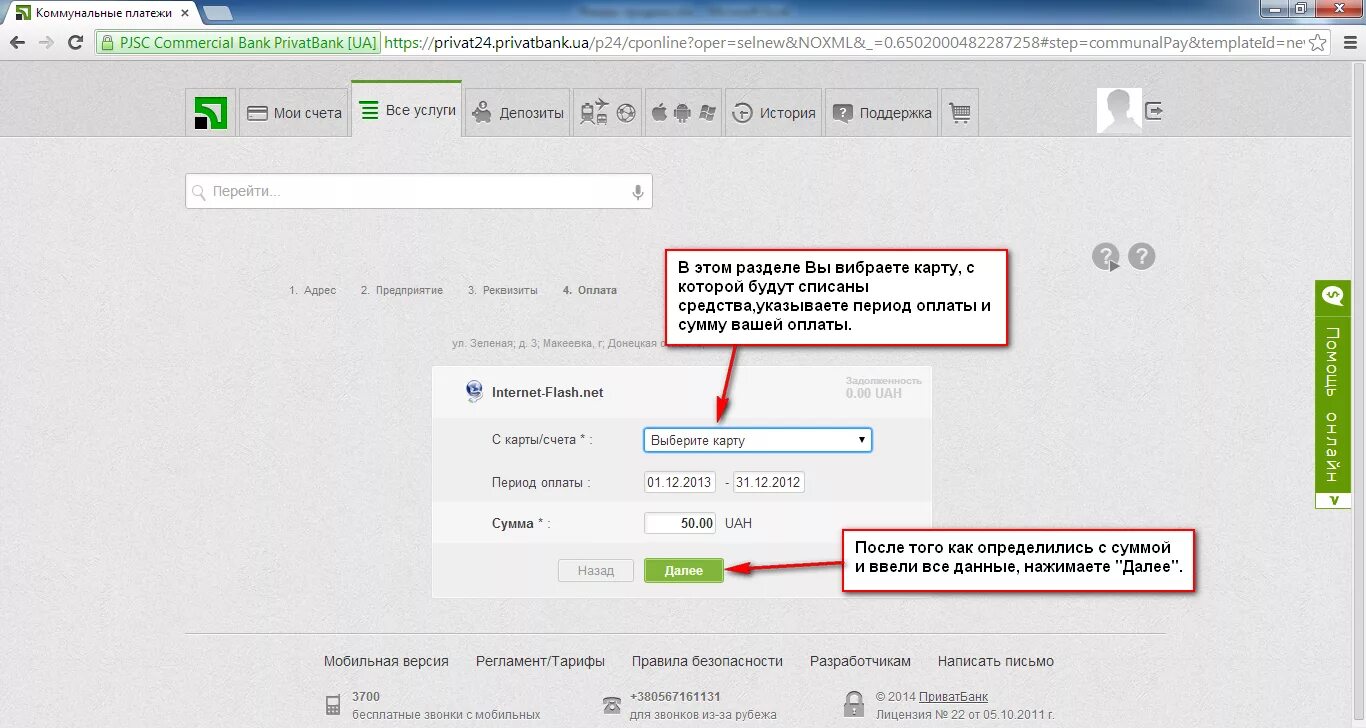1366x728 pixels.
Task: Click browser Back arrow
Action: point(17,43)
